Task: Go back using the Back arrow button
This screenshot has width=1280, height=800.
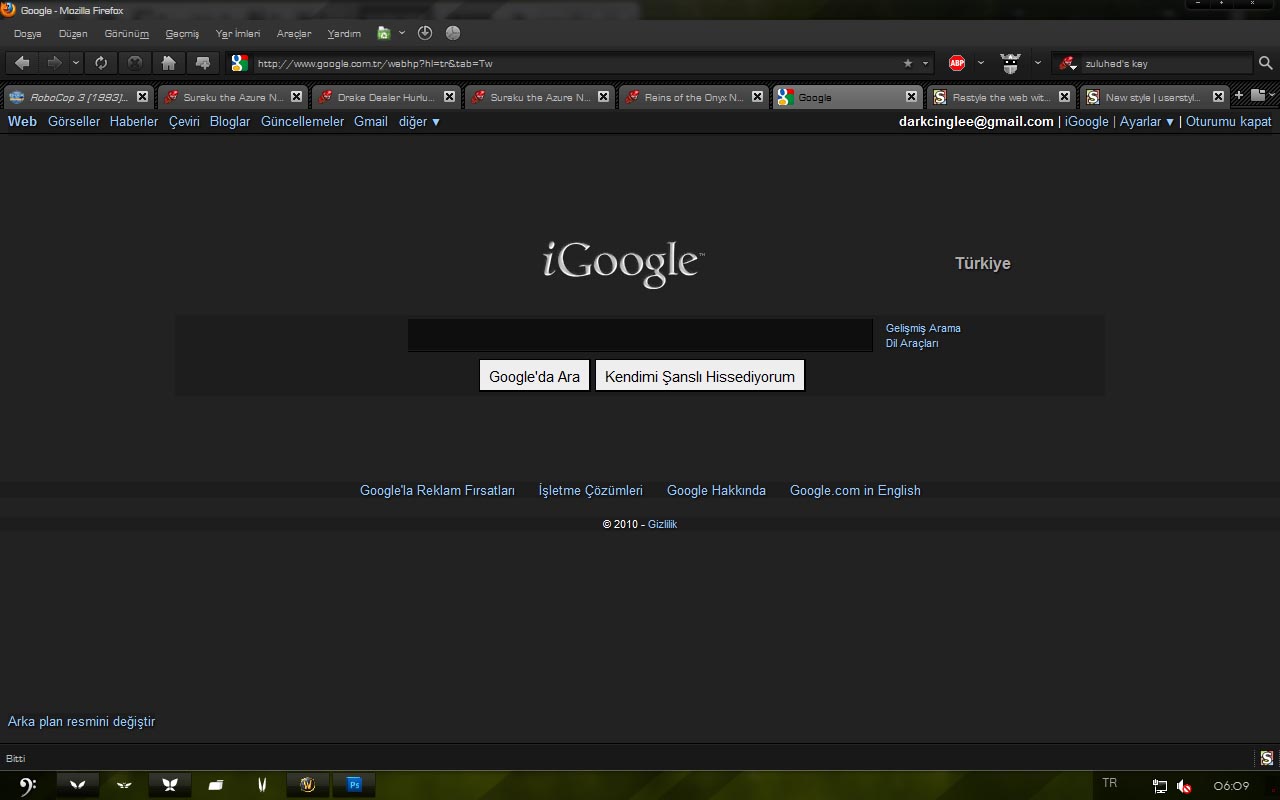Action: pyautogui.click(x=22, y=63)
